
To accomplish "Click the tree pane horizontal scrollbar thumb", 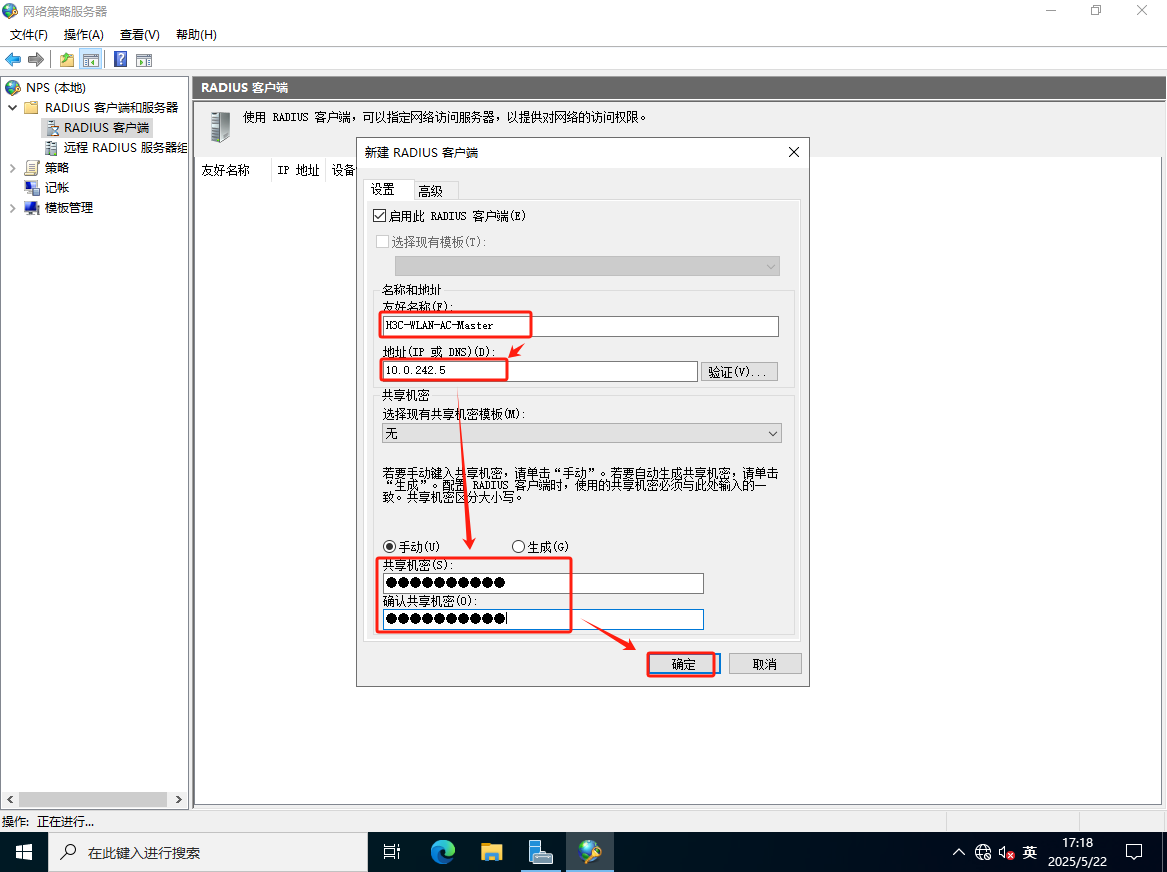I will (x=92, y=799).
